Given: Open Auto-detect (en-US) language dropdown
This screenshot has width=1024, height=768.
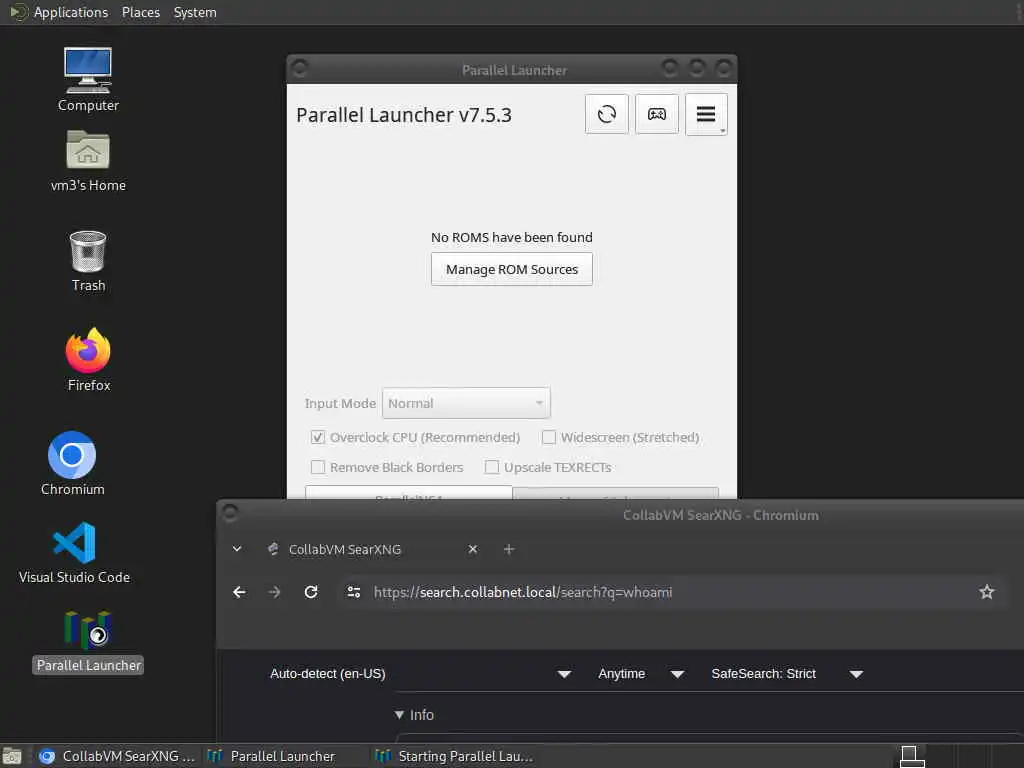Looking at the screenshot, I should pyautogui.click(x=421, y=673).
